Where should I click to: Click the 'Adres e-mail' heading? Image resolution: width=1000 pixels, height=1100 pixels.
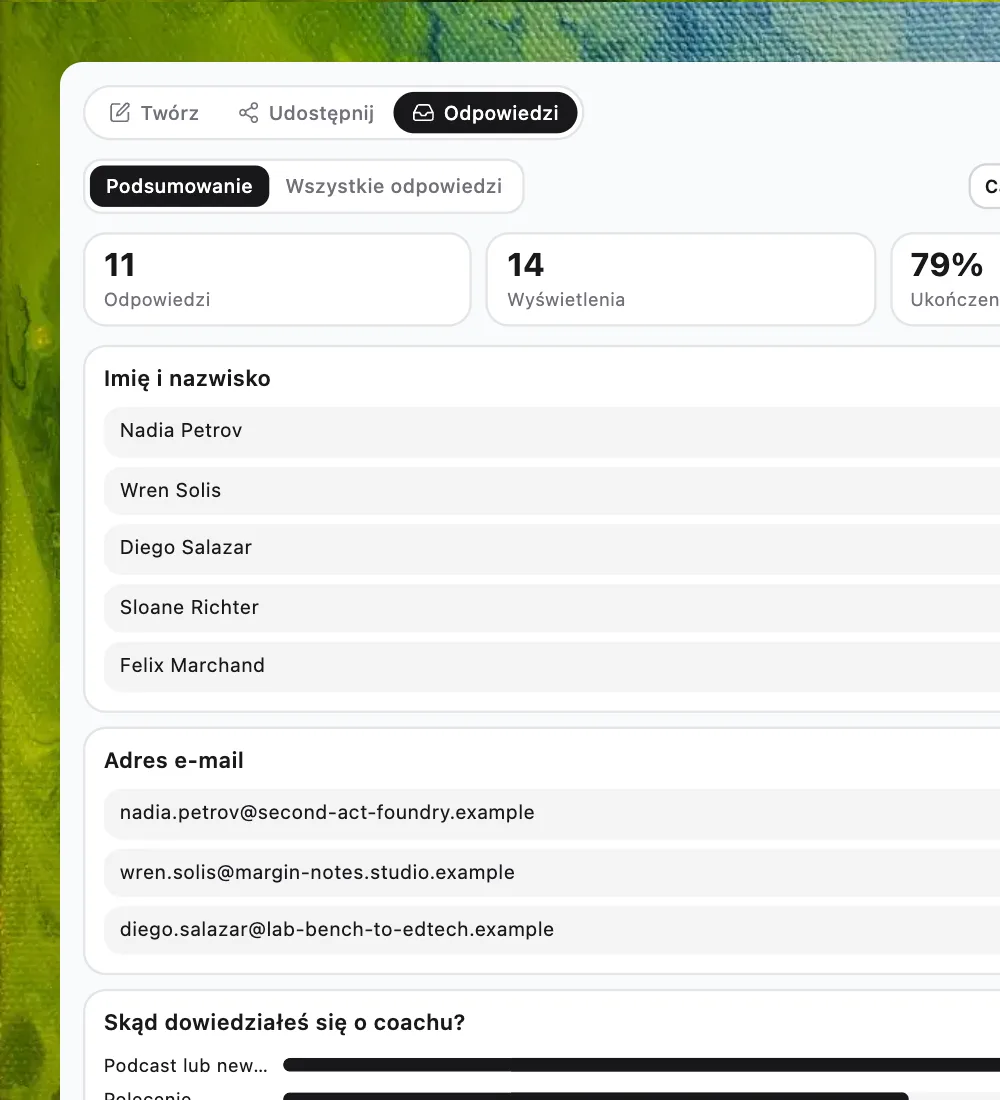click(x=174, y=760)
